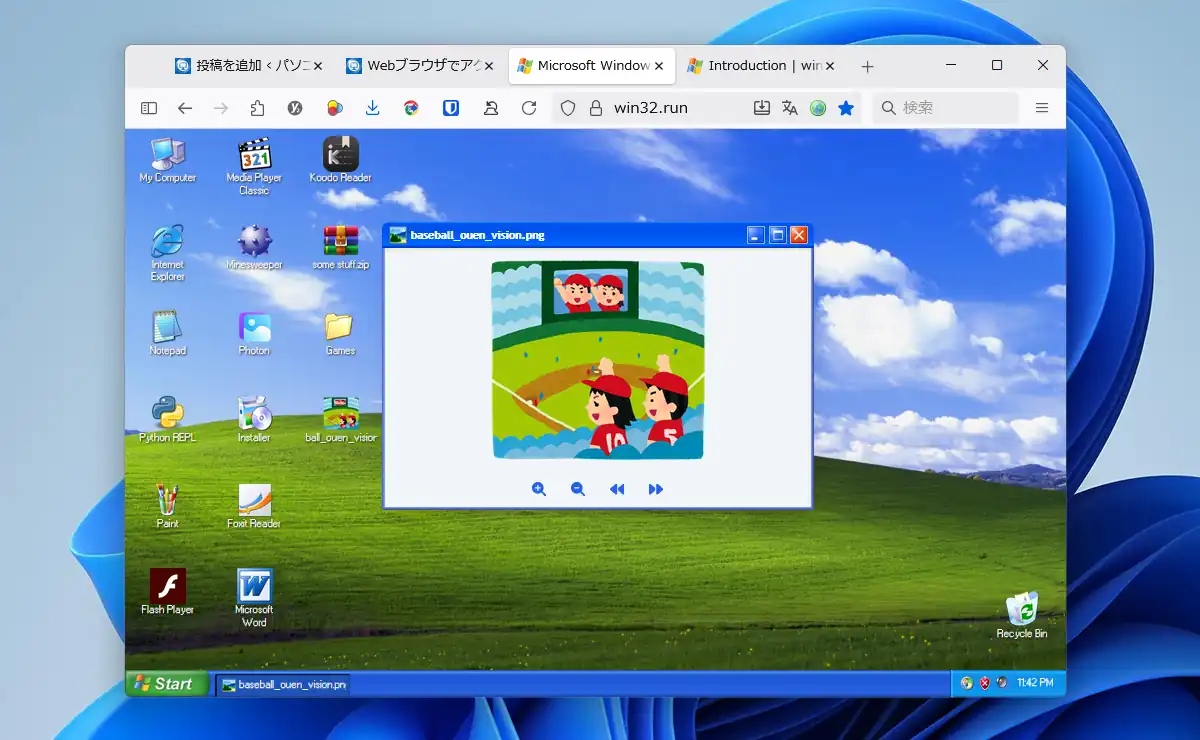
Task: Open the Minesweeper desktop icon
Action: tap(254, 243)
